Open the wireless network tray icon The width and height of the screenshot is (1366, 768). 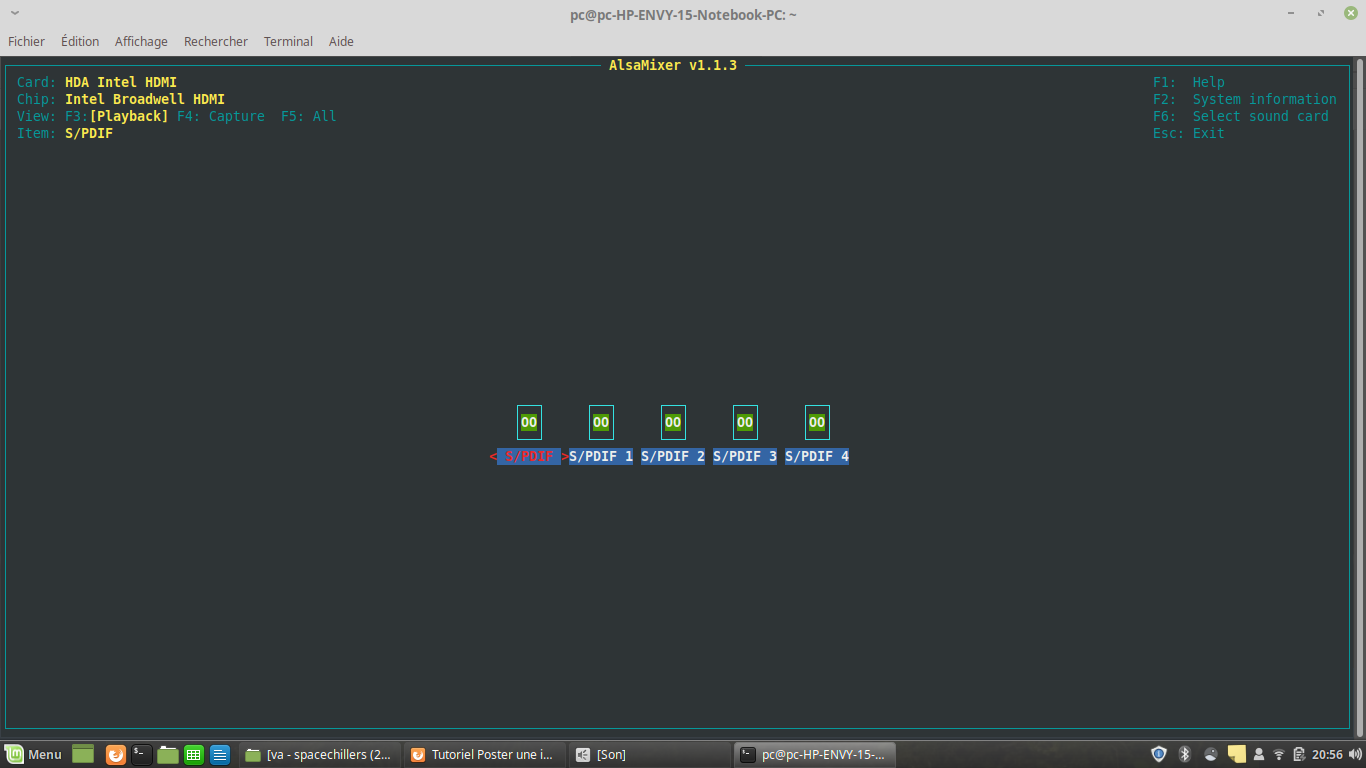[1278, 754]
